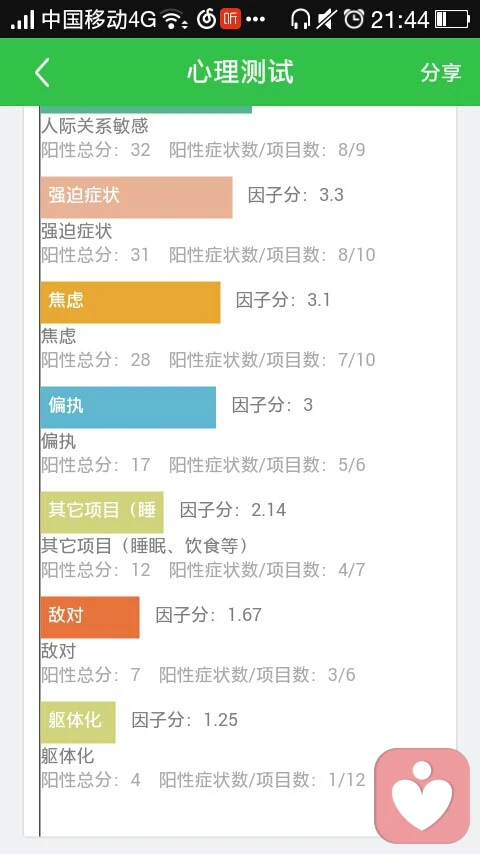Select the 偏执 blue bar
Image resolution: width=480 pixels, height=854 pixels.
point(128,407)
